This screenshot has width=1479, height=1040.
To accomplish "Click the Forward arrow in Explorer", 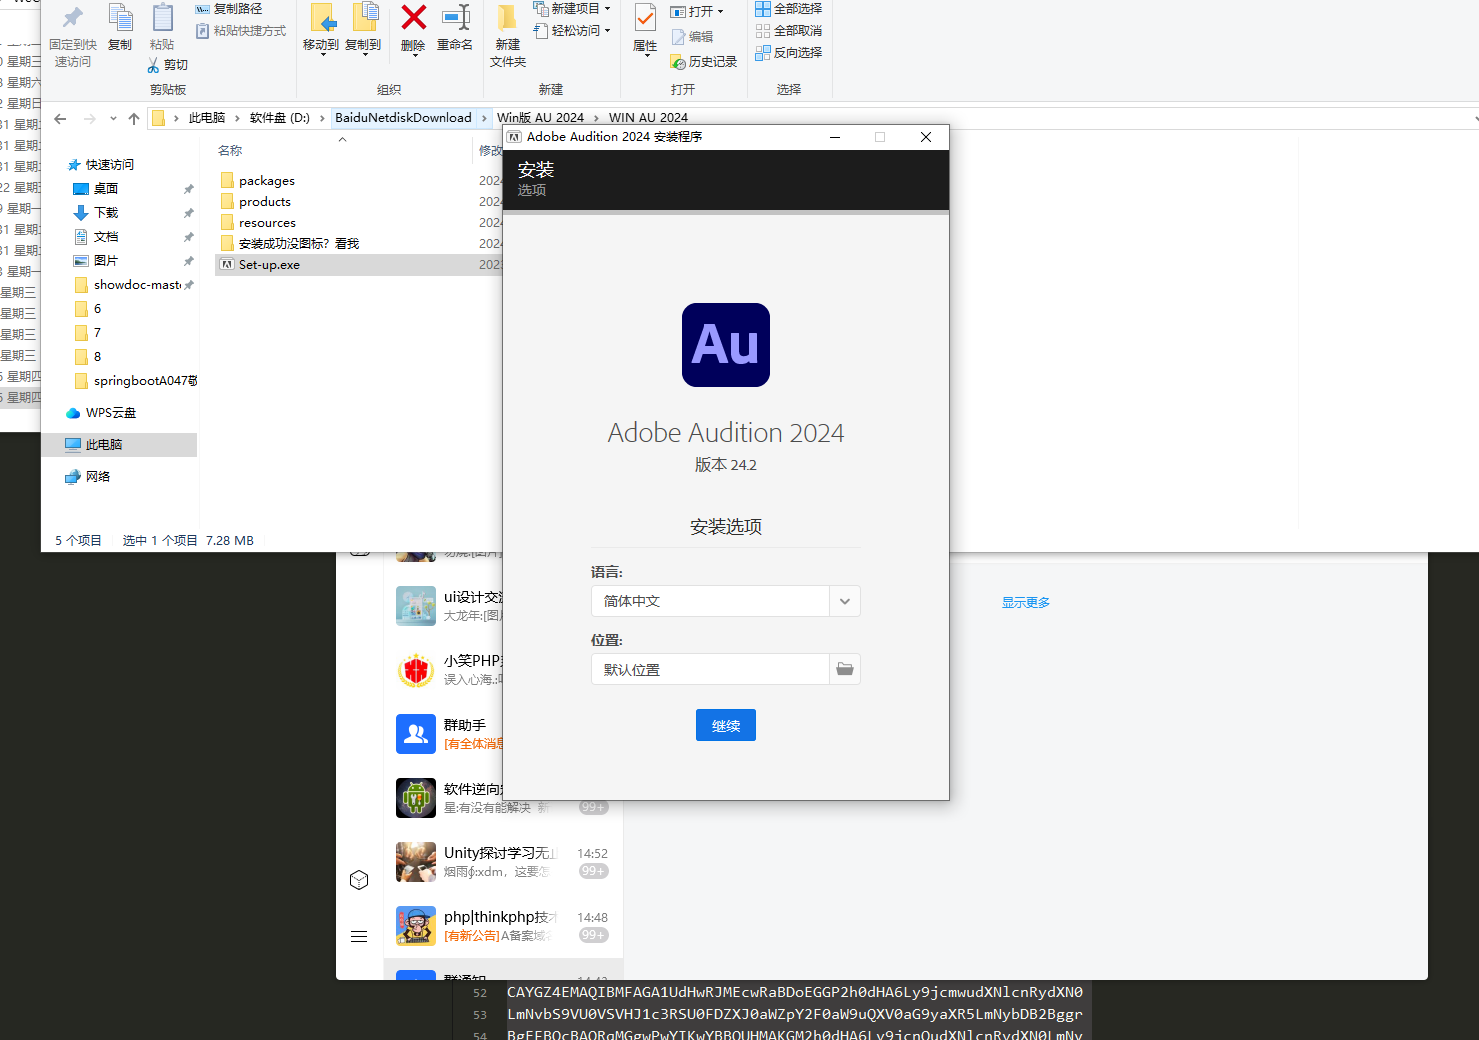I will 90,118.
